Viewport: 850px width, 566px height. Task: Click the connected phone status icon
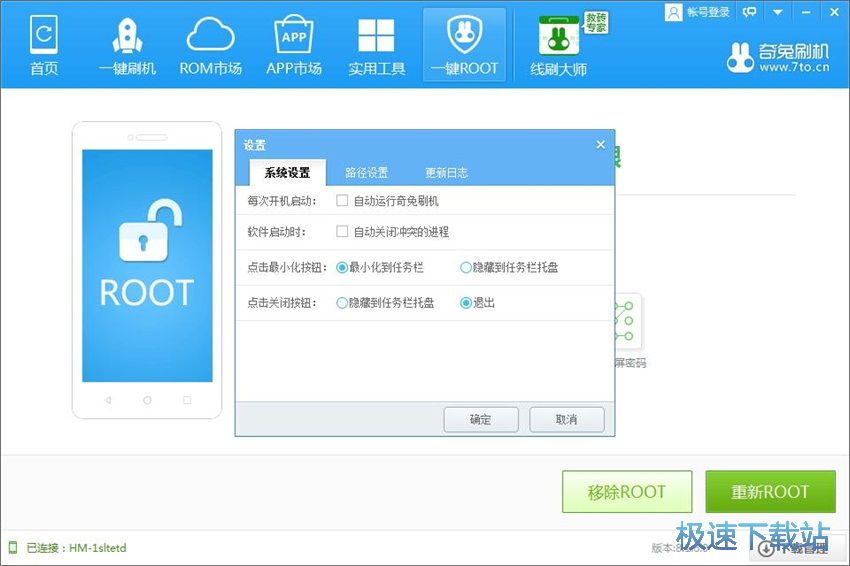point(13,548)
